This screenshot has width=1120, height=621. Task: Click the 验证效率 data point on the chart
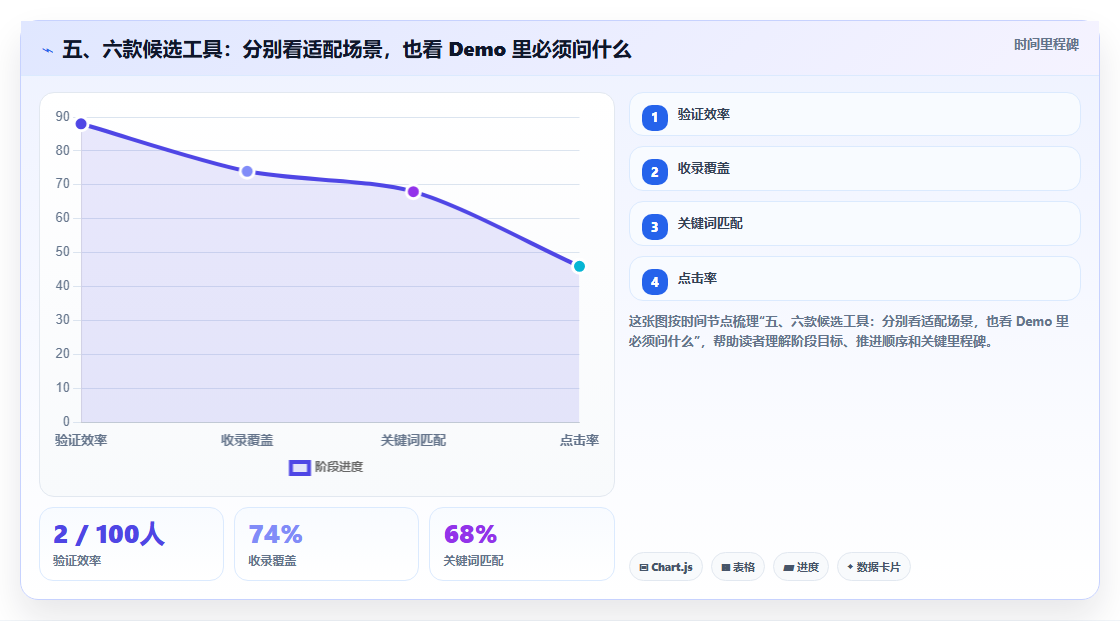pyautogui.click(x=81, y=124)
